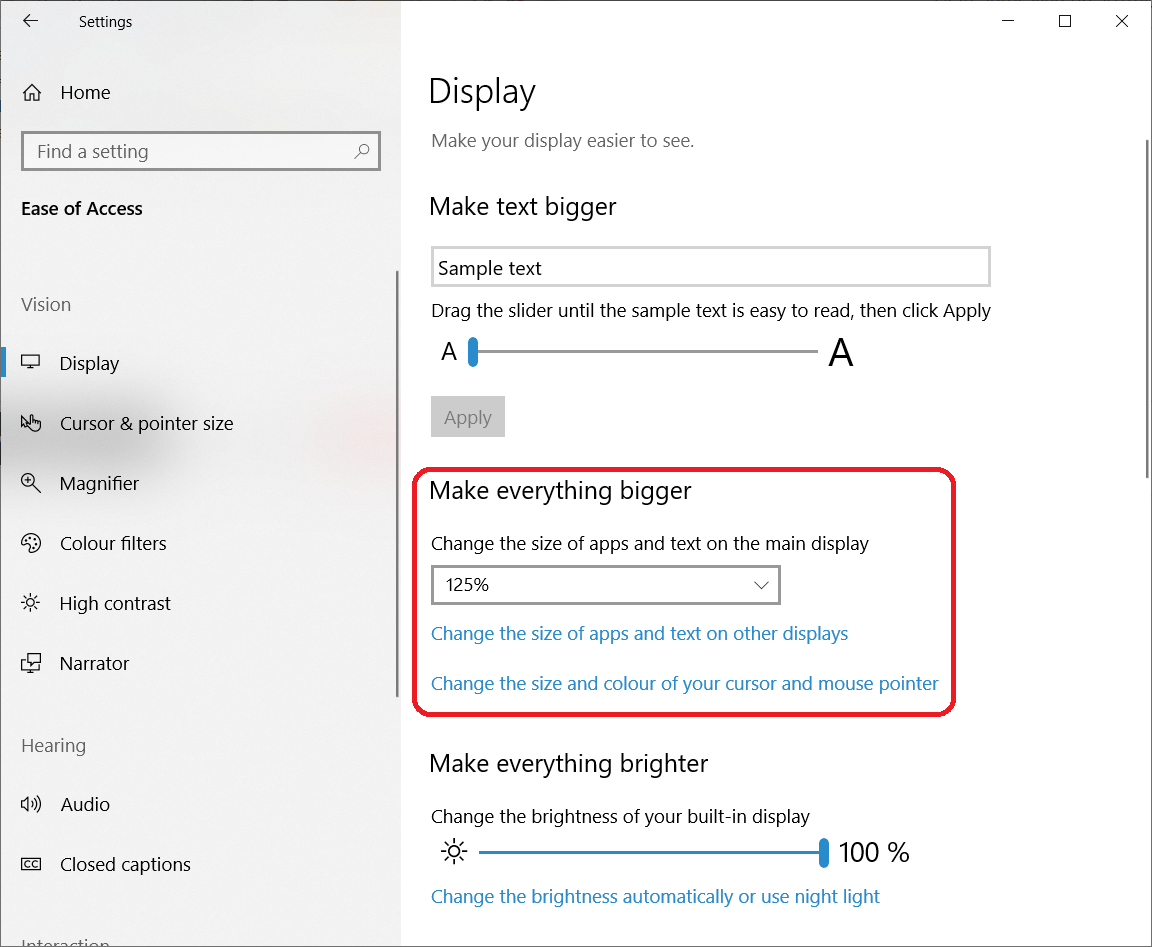Open Cursor & pointer size settings
The width and height of the screenshot is (1152, 947).
tap(146, 423)
